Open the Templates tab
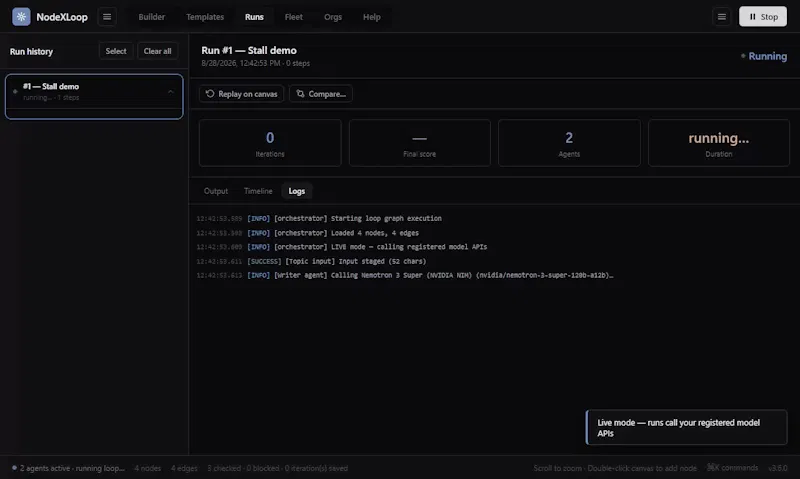Image resolution: width=800 pixels, height=479 pixels. (x=205, y=17)
